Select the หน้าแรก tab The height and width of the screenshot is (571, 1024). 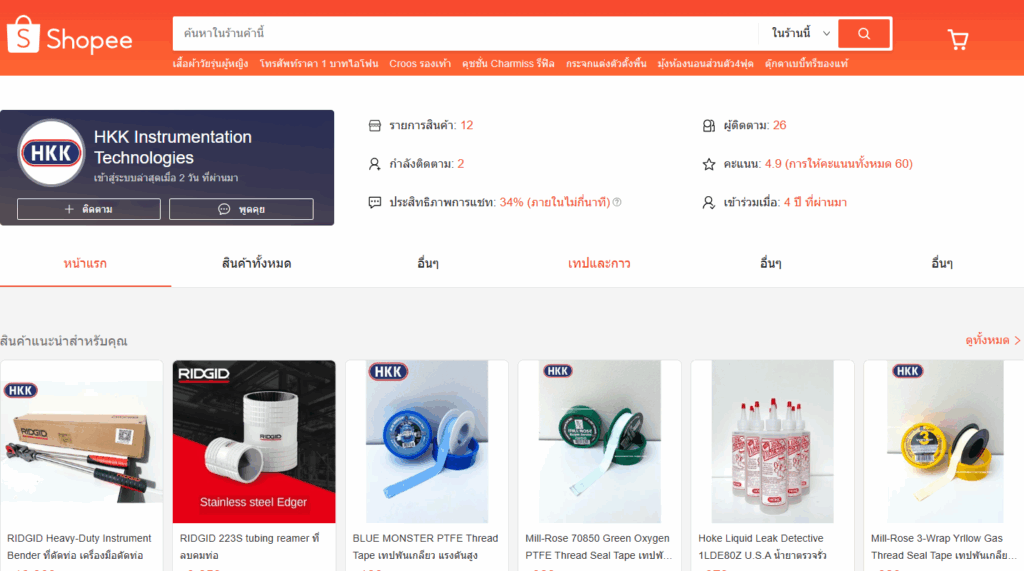[86, 263]
